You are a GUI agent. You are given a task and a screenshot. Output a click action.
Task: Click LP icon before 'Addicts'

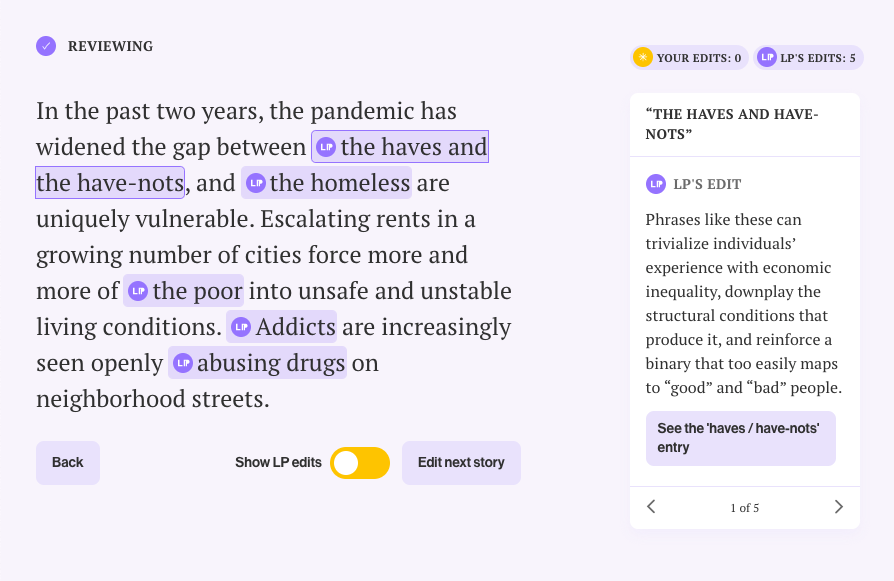pyautogui.click(x=241, y=327)
